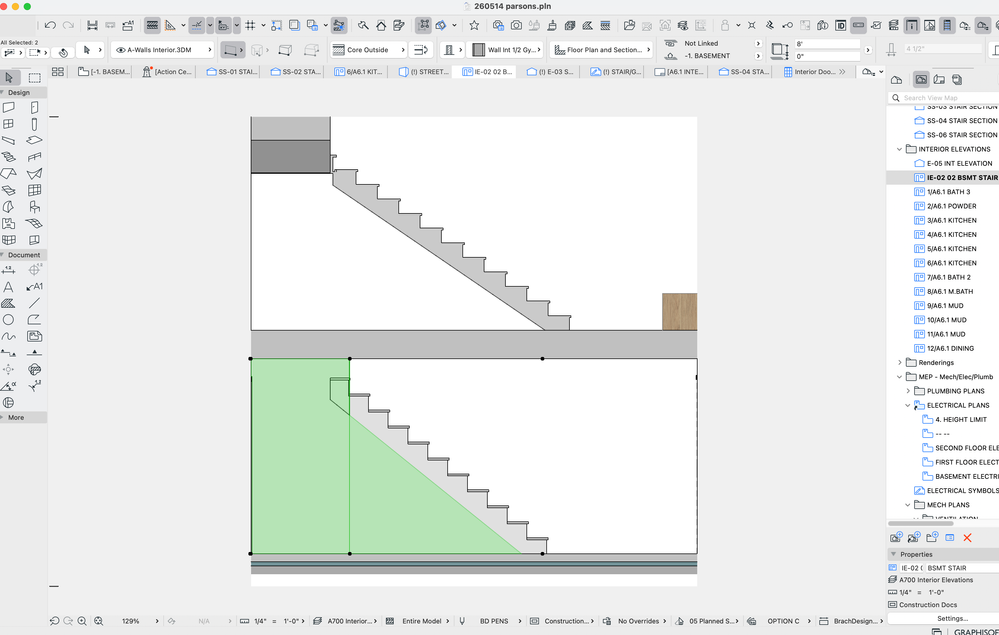Select the Door tool in Design toolbox
The width and height of the screenshot is (999, 635).
[34, 108]
